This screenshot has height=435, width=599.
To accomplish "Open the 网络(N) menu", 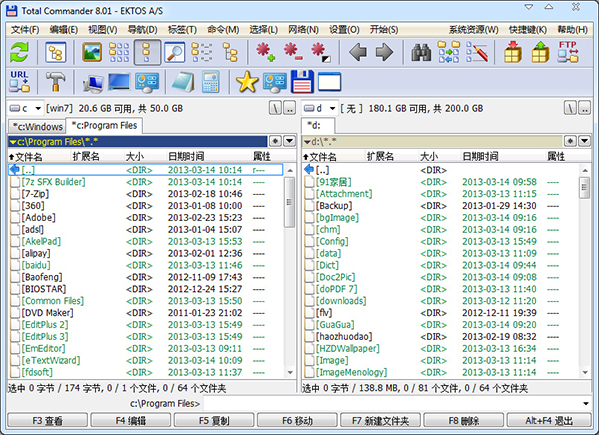I will tap(303, 30).
